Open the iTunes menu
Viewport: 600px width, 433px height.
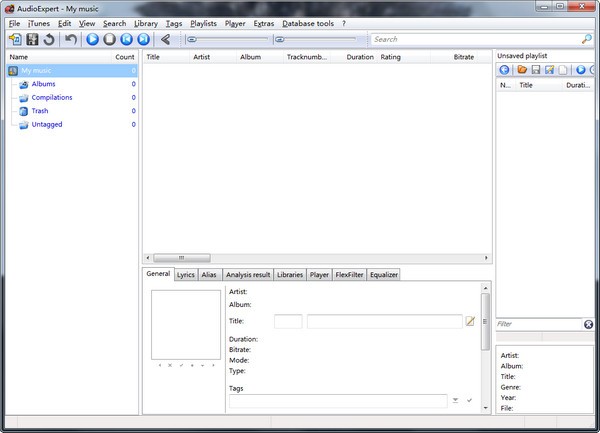(x=39, y=23)
